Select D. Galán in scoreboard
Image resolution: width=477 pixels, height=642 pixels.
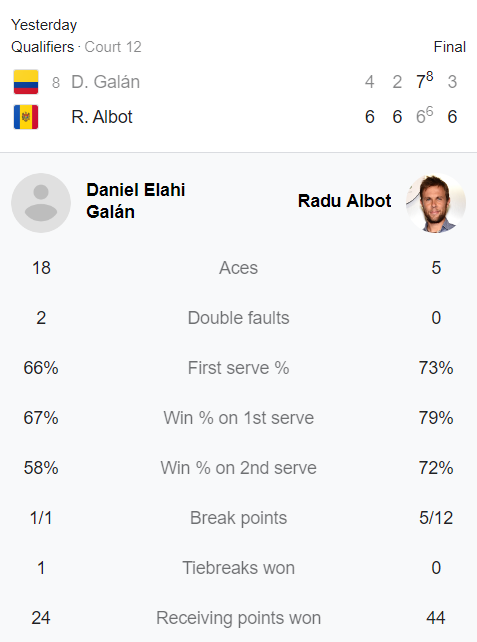[x=105, y=82]
